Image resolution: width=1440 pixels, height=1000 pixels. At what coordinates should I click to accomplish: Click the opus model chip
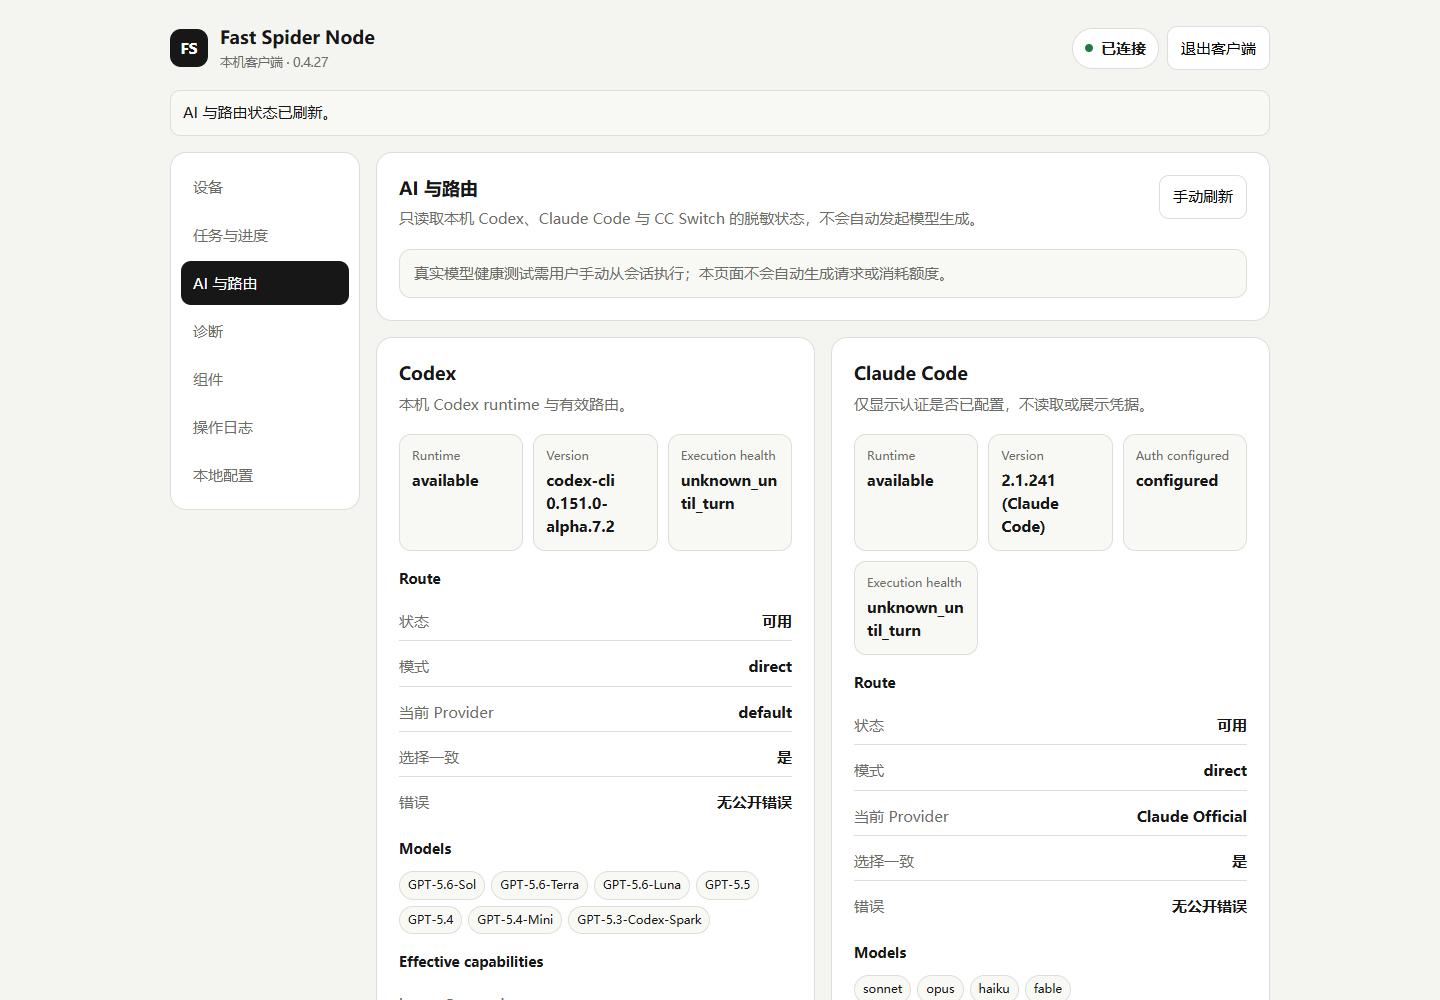coord(940,988)
